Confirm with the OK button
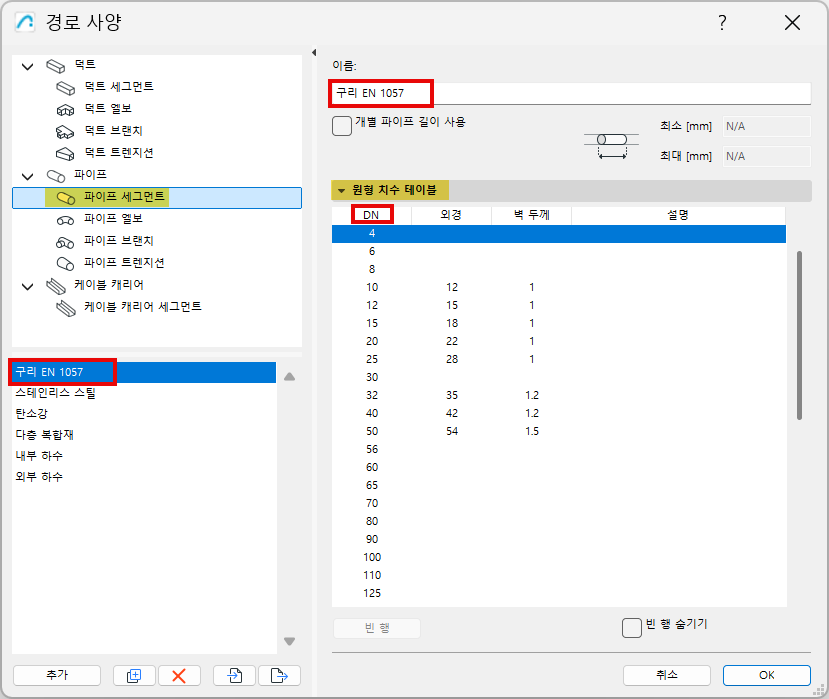 point(767,675)
